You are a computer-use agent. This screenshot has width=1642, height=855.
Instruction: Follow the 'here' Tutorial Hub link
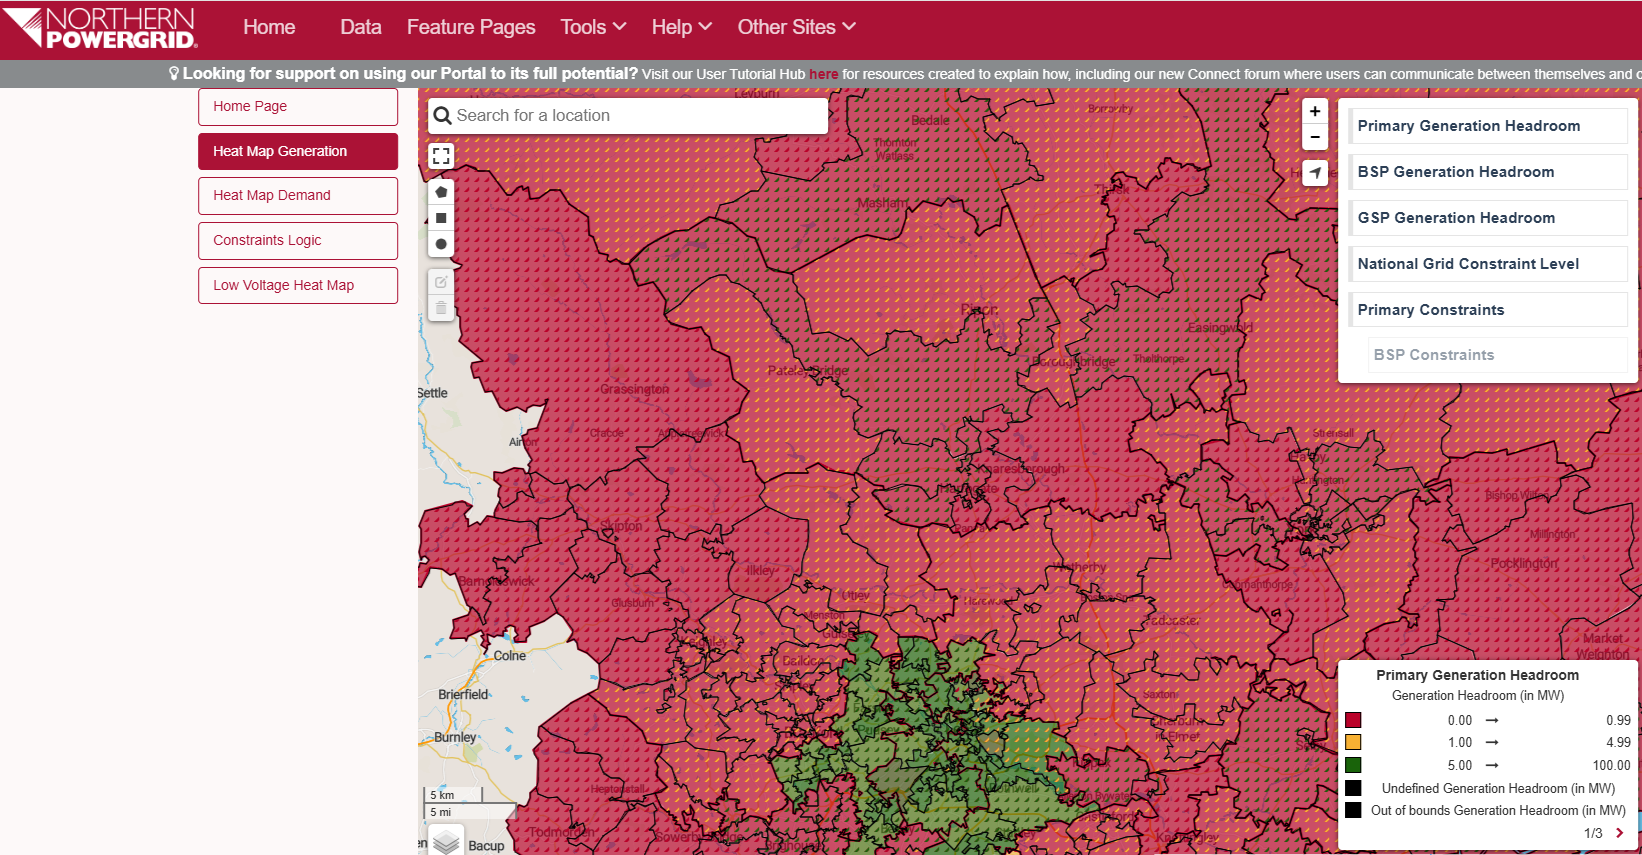pos(823,74)
